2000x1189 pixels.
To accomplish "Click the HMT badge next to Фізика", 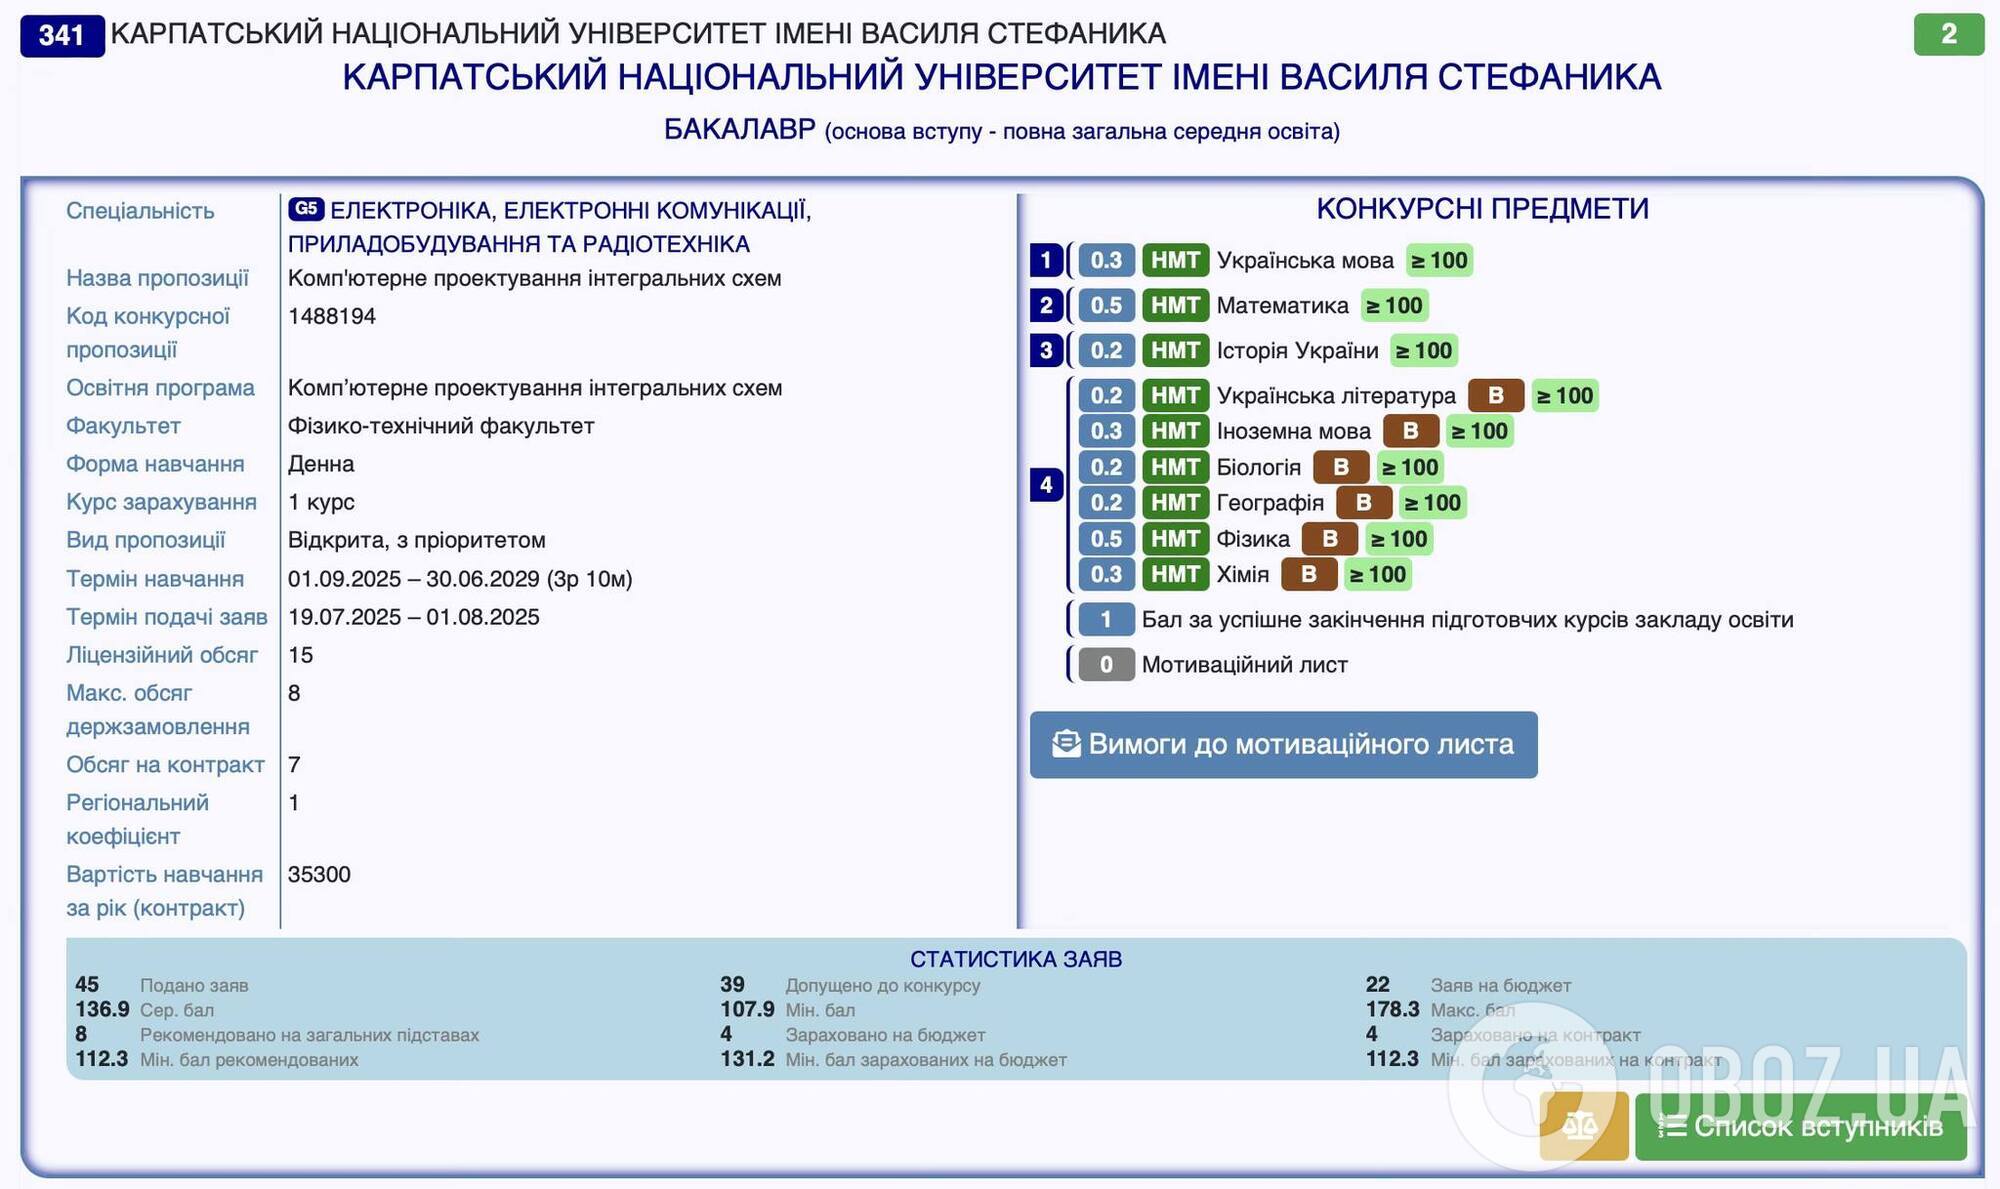I will pos(1175,539).
